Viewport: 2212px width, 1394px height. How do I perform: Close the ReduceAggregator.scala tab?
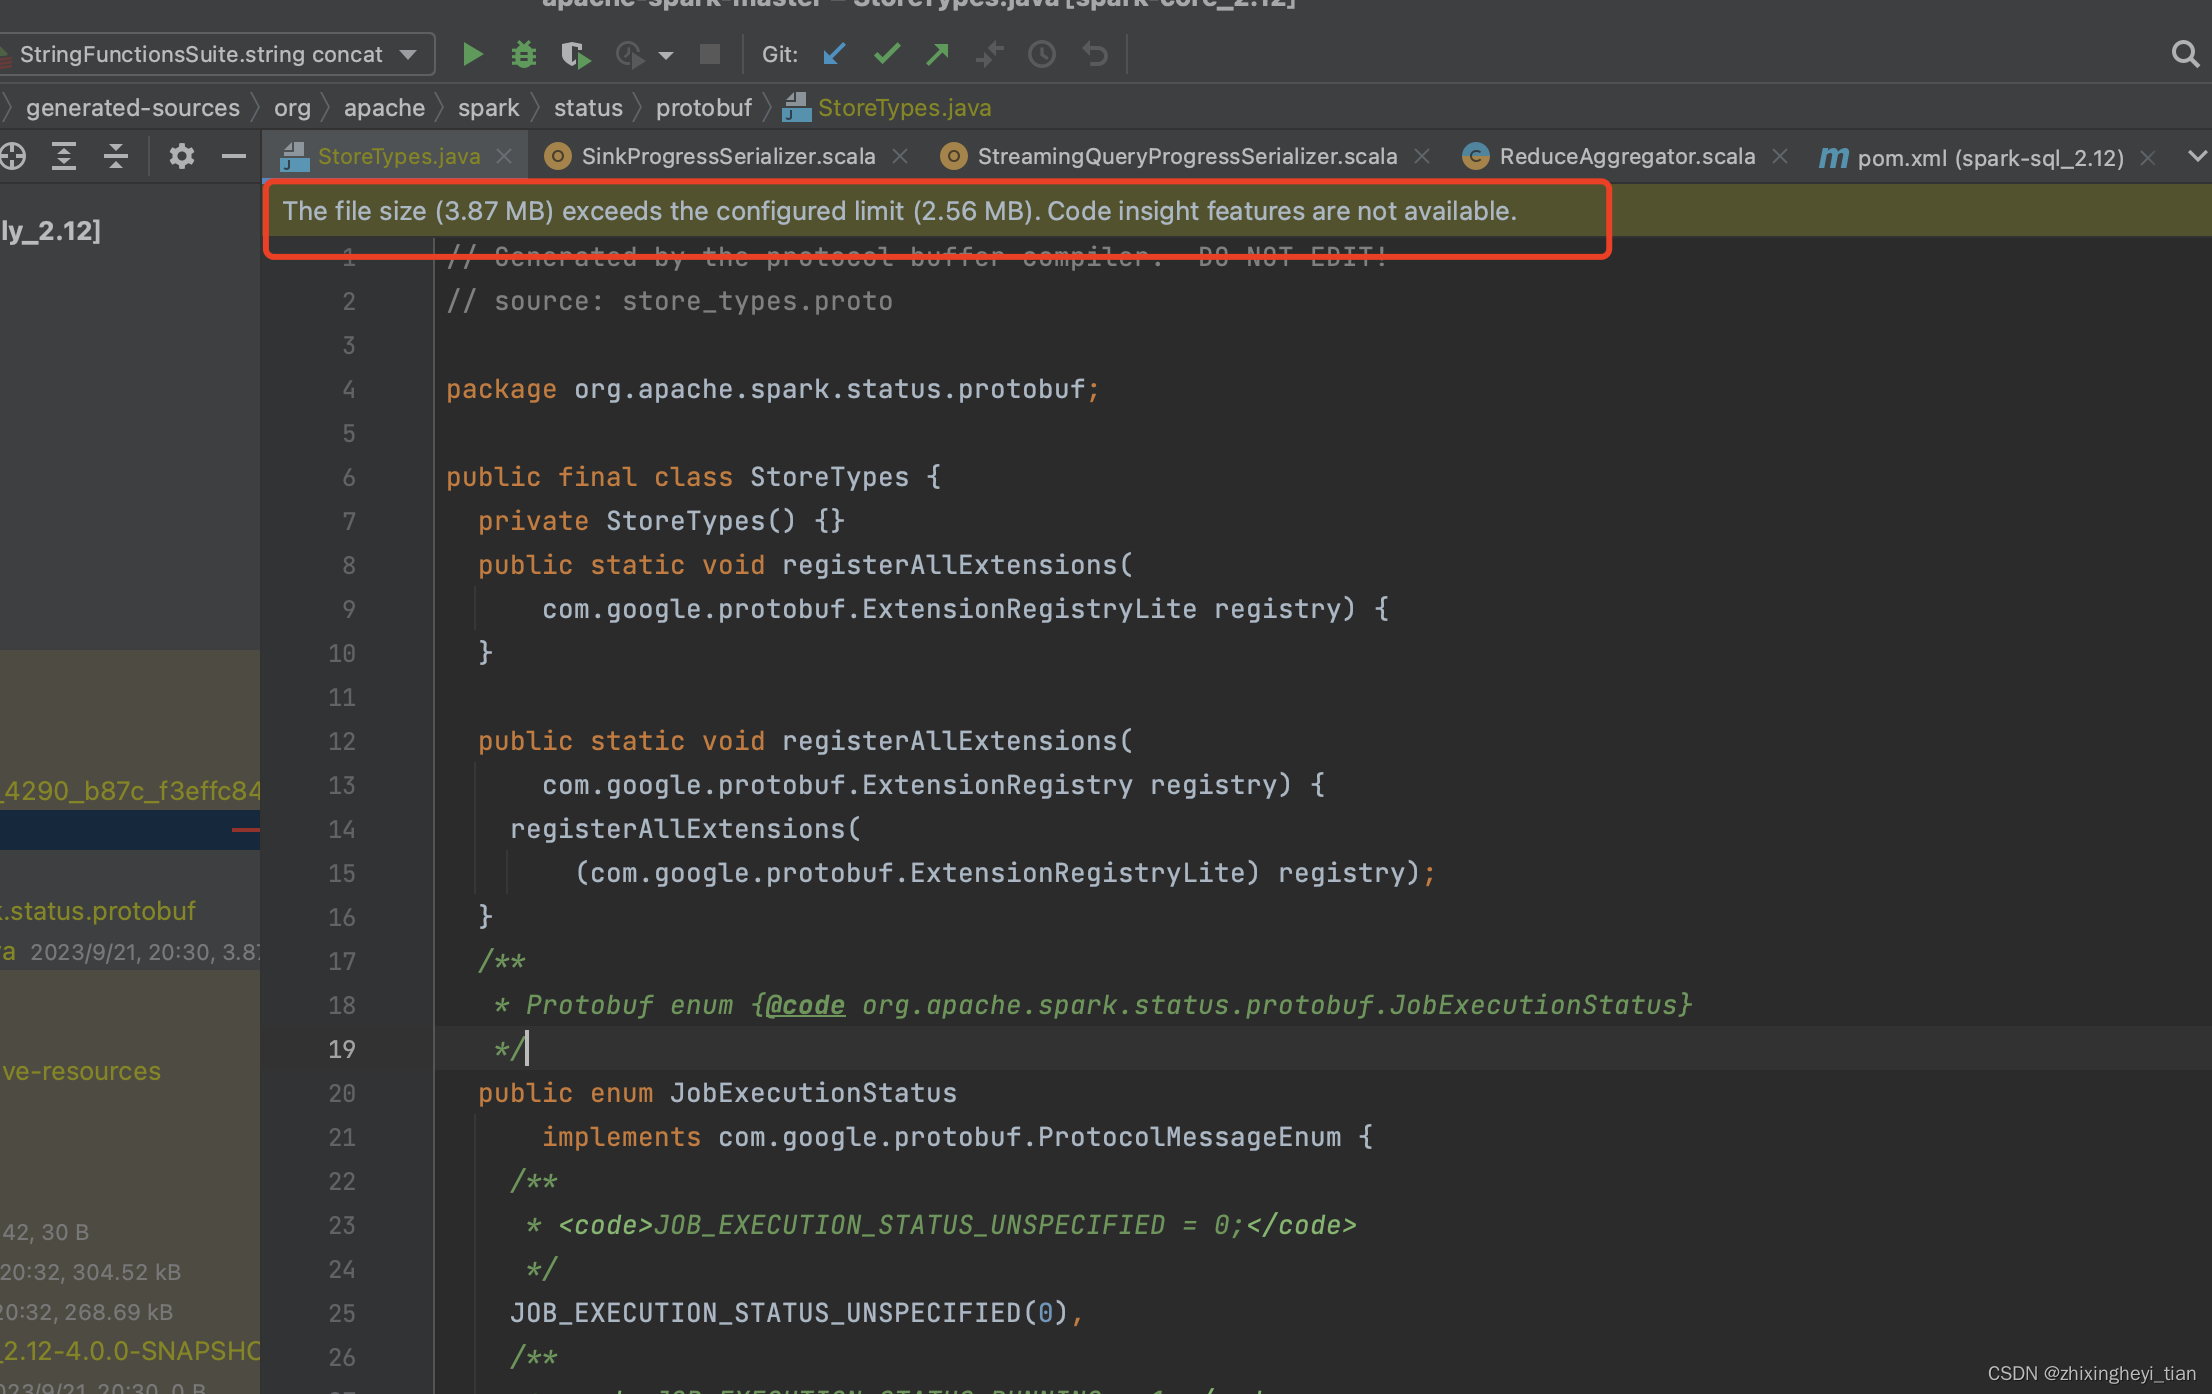[x=1780, y=157]
